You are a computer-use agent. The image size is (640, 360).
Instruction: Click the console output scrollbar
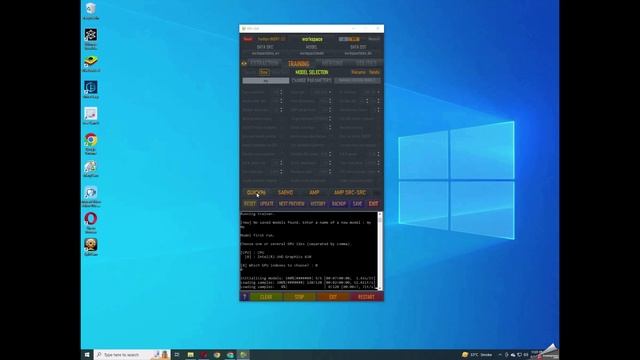380,251
